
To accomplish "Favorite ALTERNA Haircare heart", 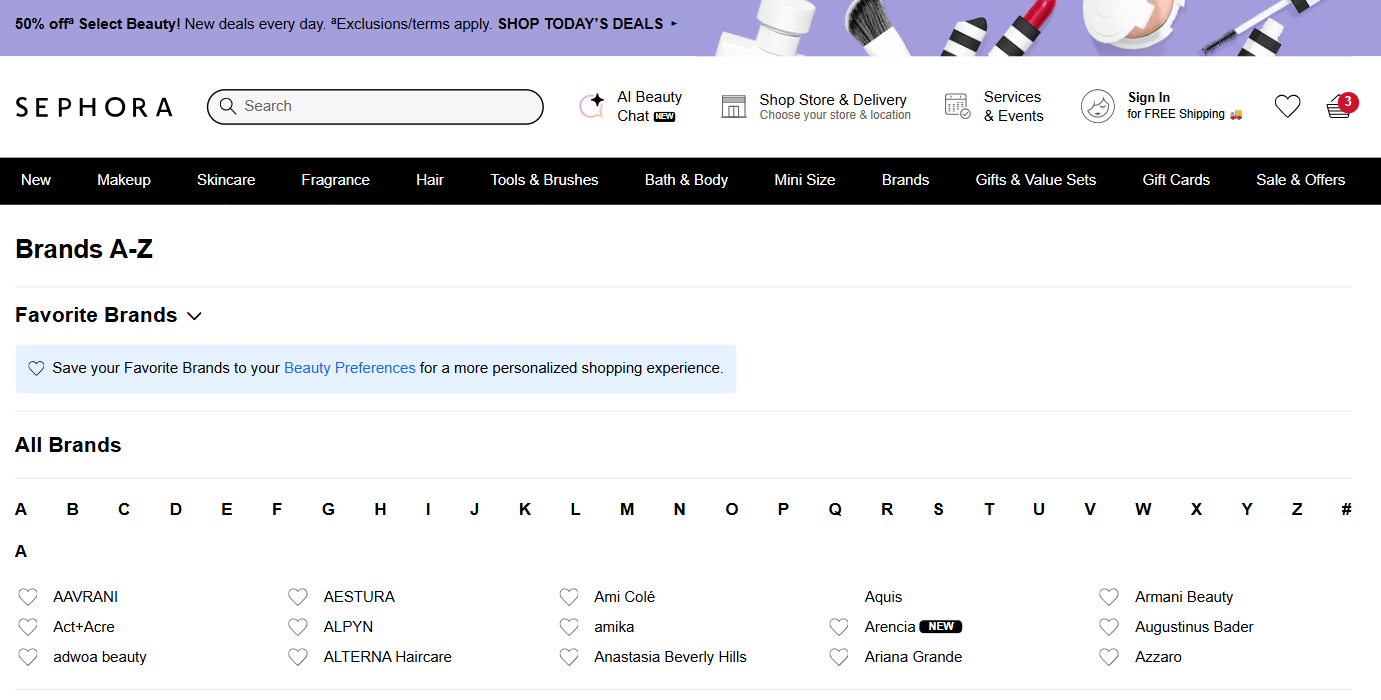I will pos(298,657).
